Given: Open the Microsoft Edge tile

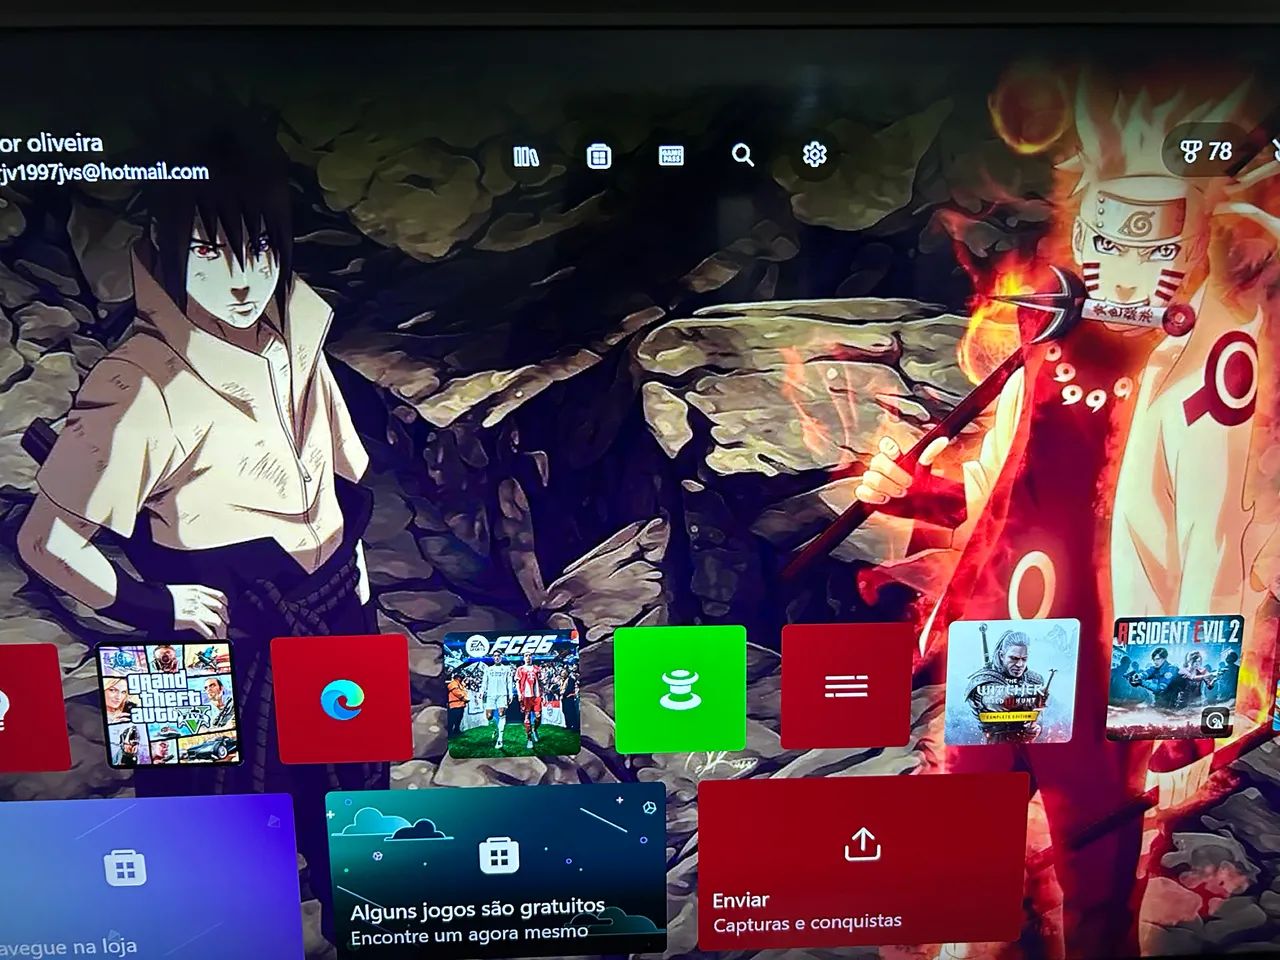Looking at the screenshot, I should tap(341, 698).
